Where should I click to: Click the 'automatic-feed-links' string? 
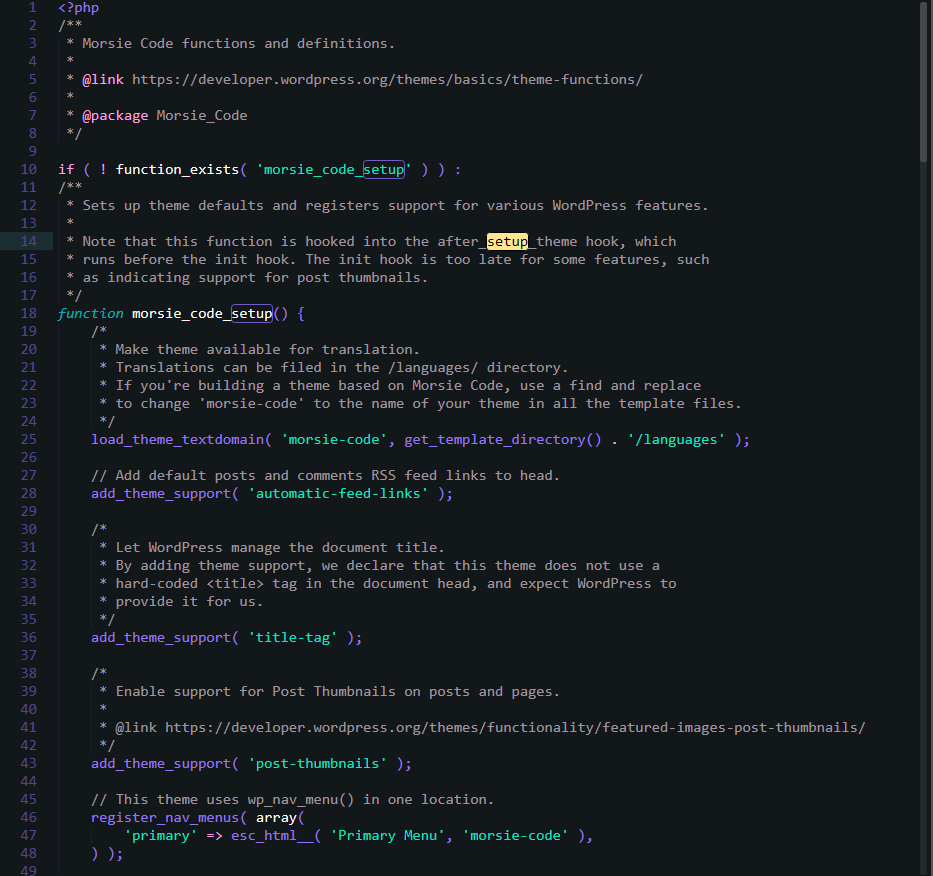[x=338, y=494]
